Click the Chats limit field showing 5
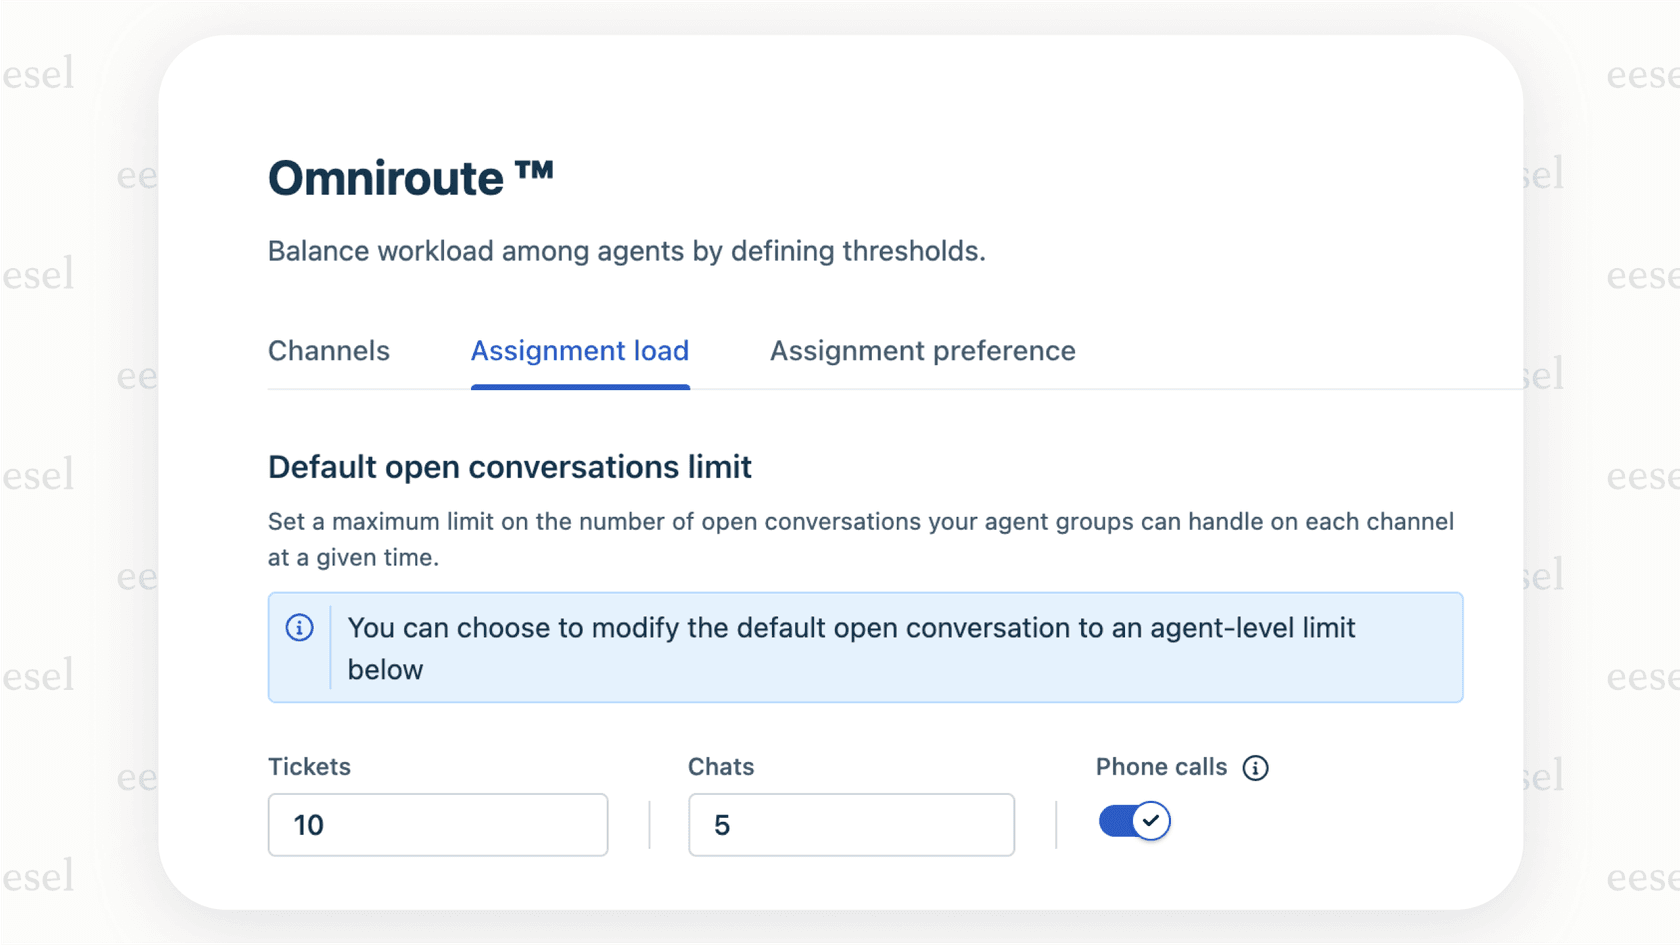This screenshot has width=1680, height=945. click(x=851, y=825)
